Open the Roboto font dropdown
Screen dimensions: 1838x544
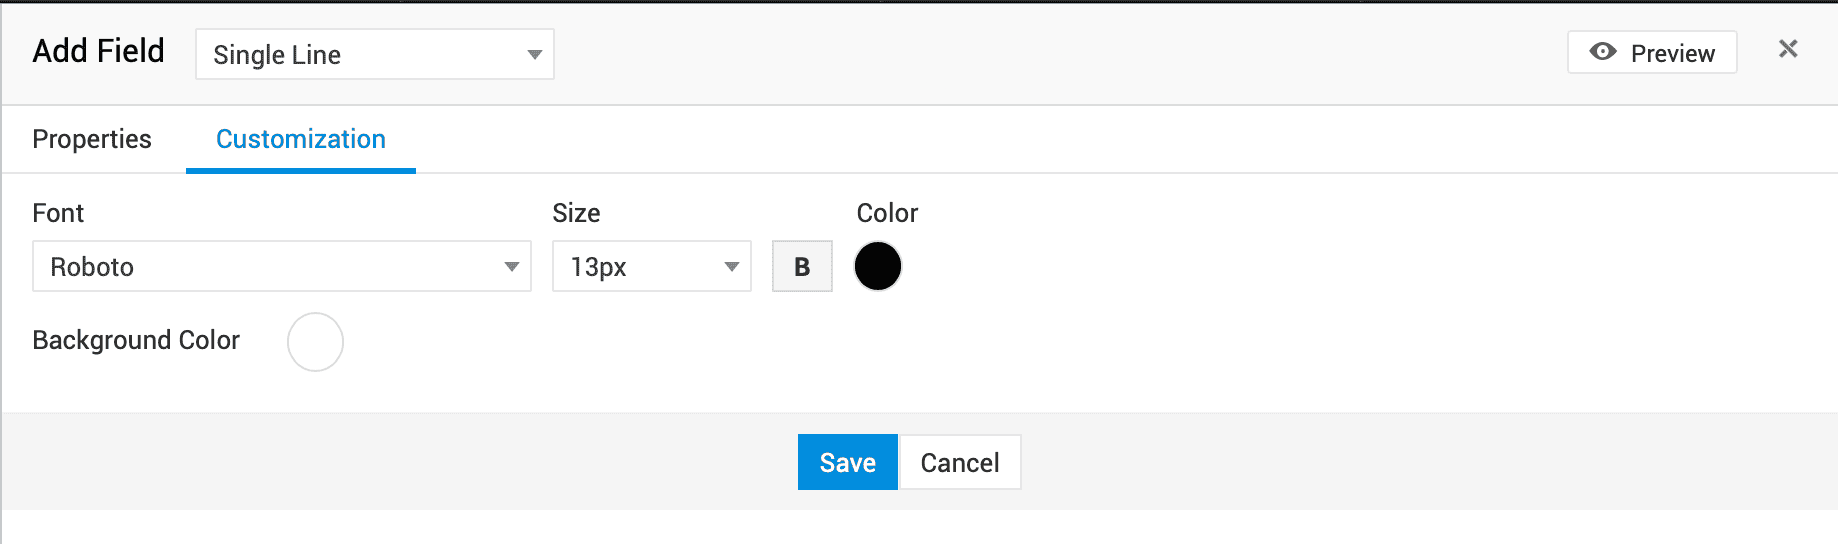coord(281,267)
